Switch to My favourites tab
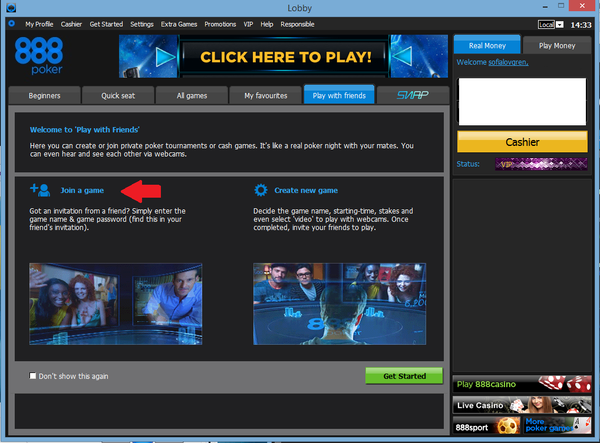The width and height of the screenshot is (600, 443). pos(266,95)
